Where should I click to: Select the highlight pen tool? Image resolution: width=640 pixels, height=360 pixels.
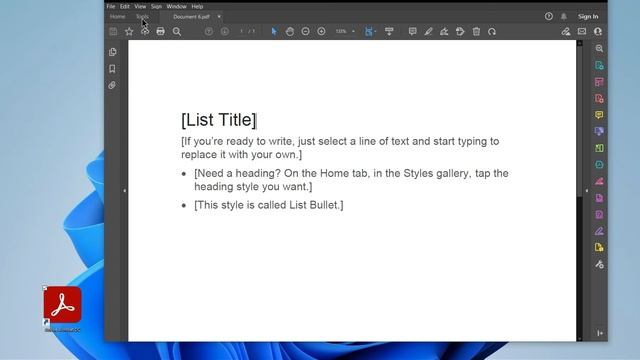[x=428, y=31]
